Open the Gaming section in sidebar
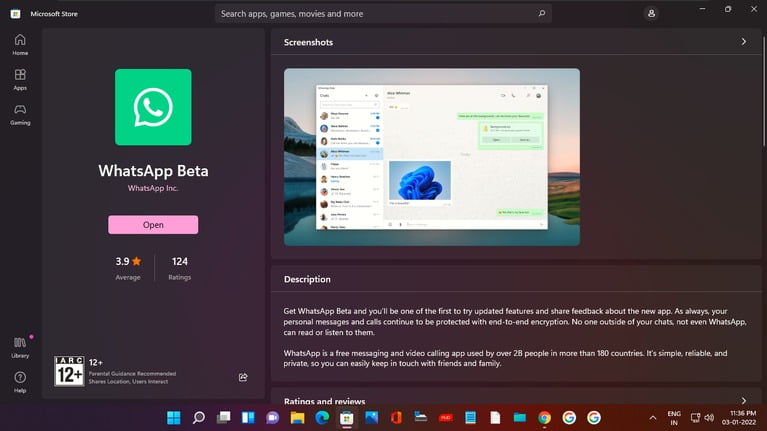The width and height of the screenshot is (767, 431). (20, 114)
